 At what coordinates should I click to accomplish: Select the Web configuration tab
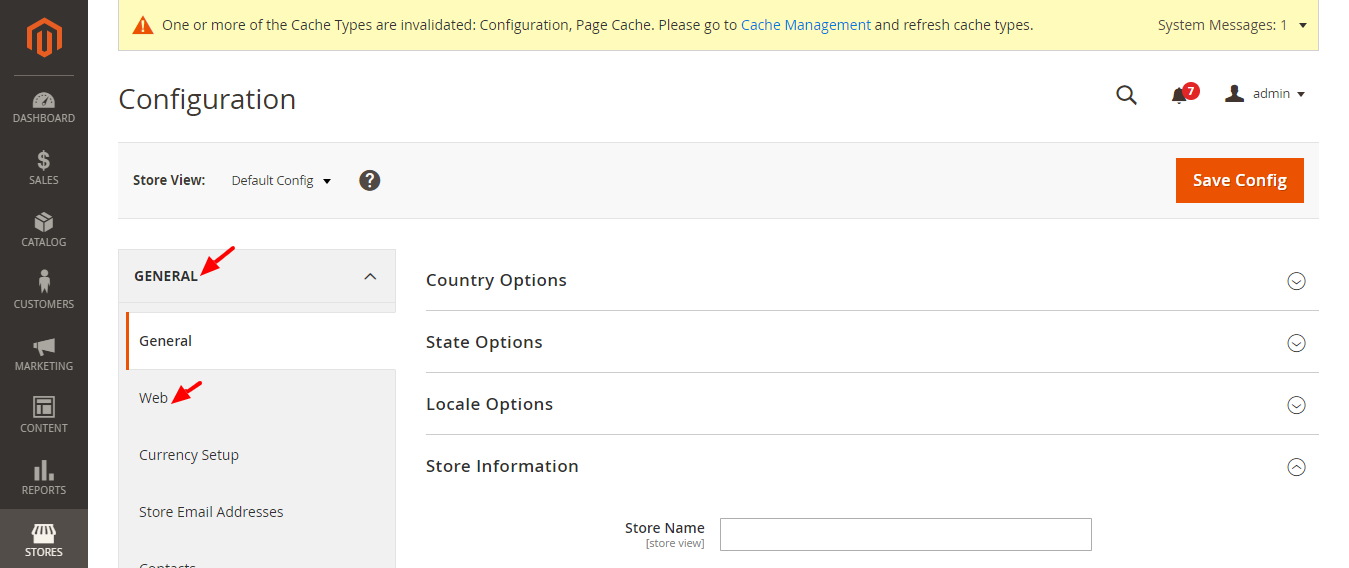pyautogui.click(x=154, y=398)
